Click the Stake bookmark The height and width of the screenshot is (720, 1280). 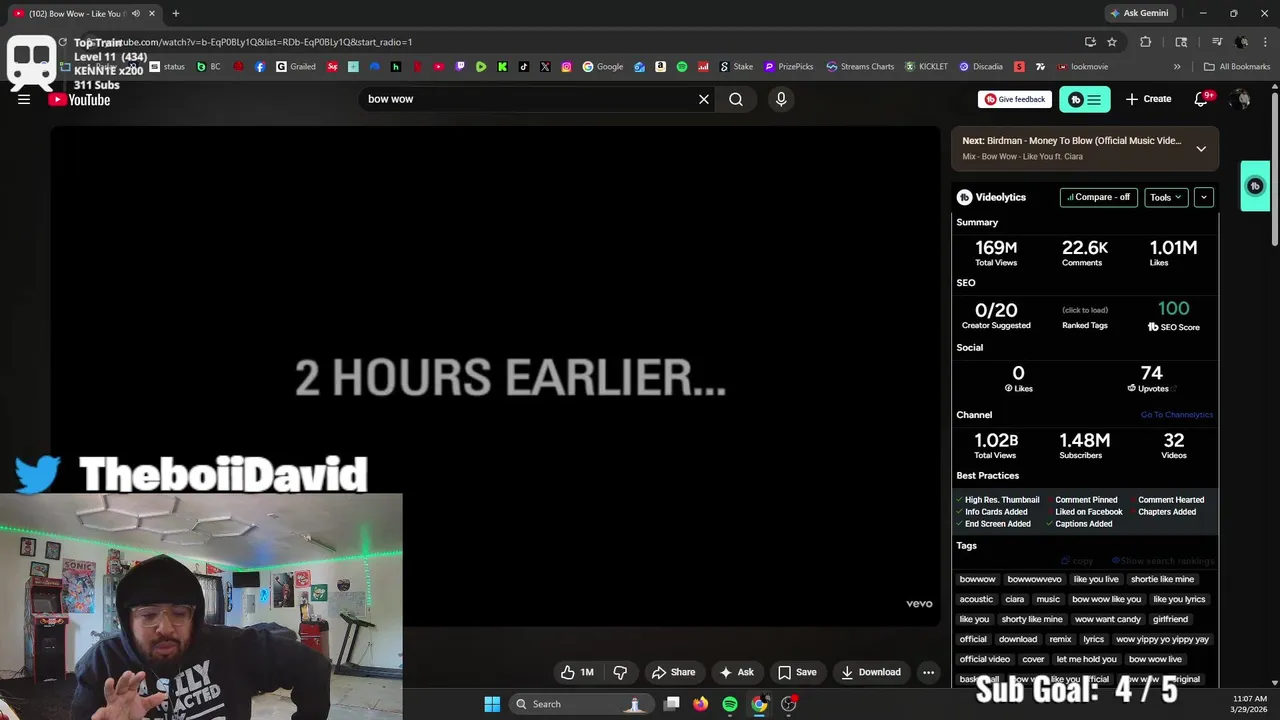[x=738, y=67]
